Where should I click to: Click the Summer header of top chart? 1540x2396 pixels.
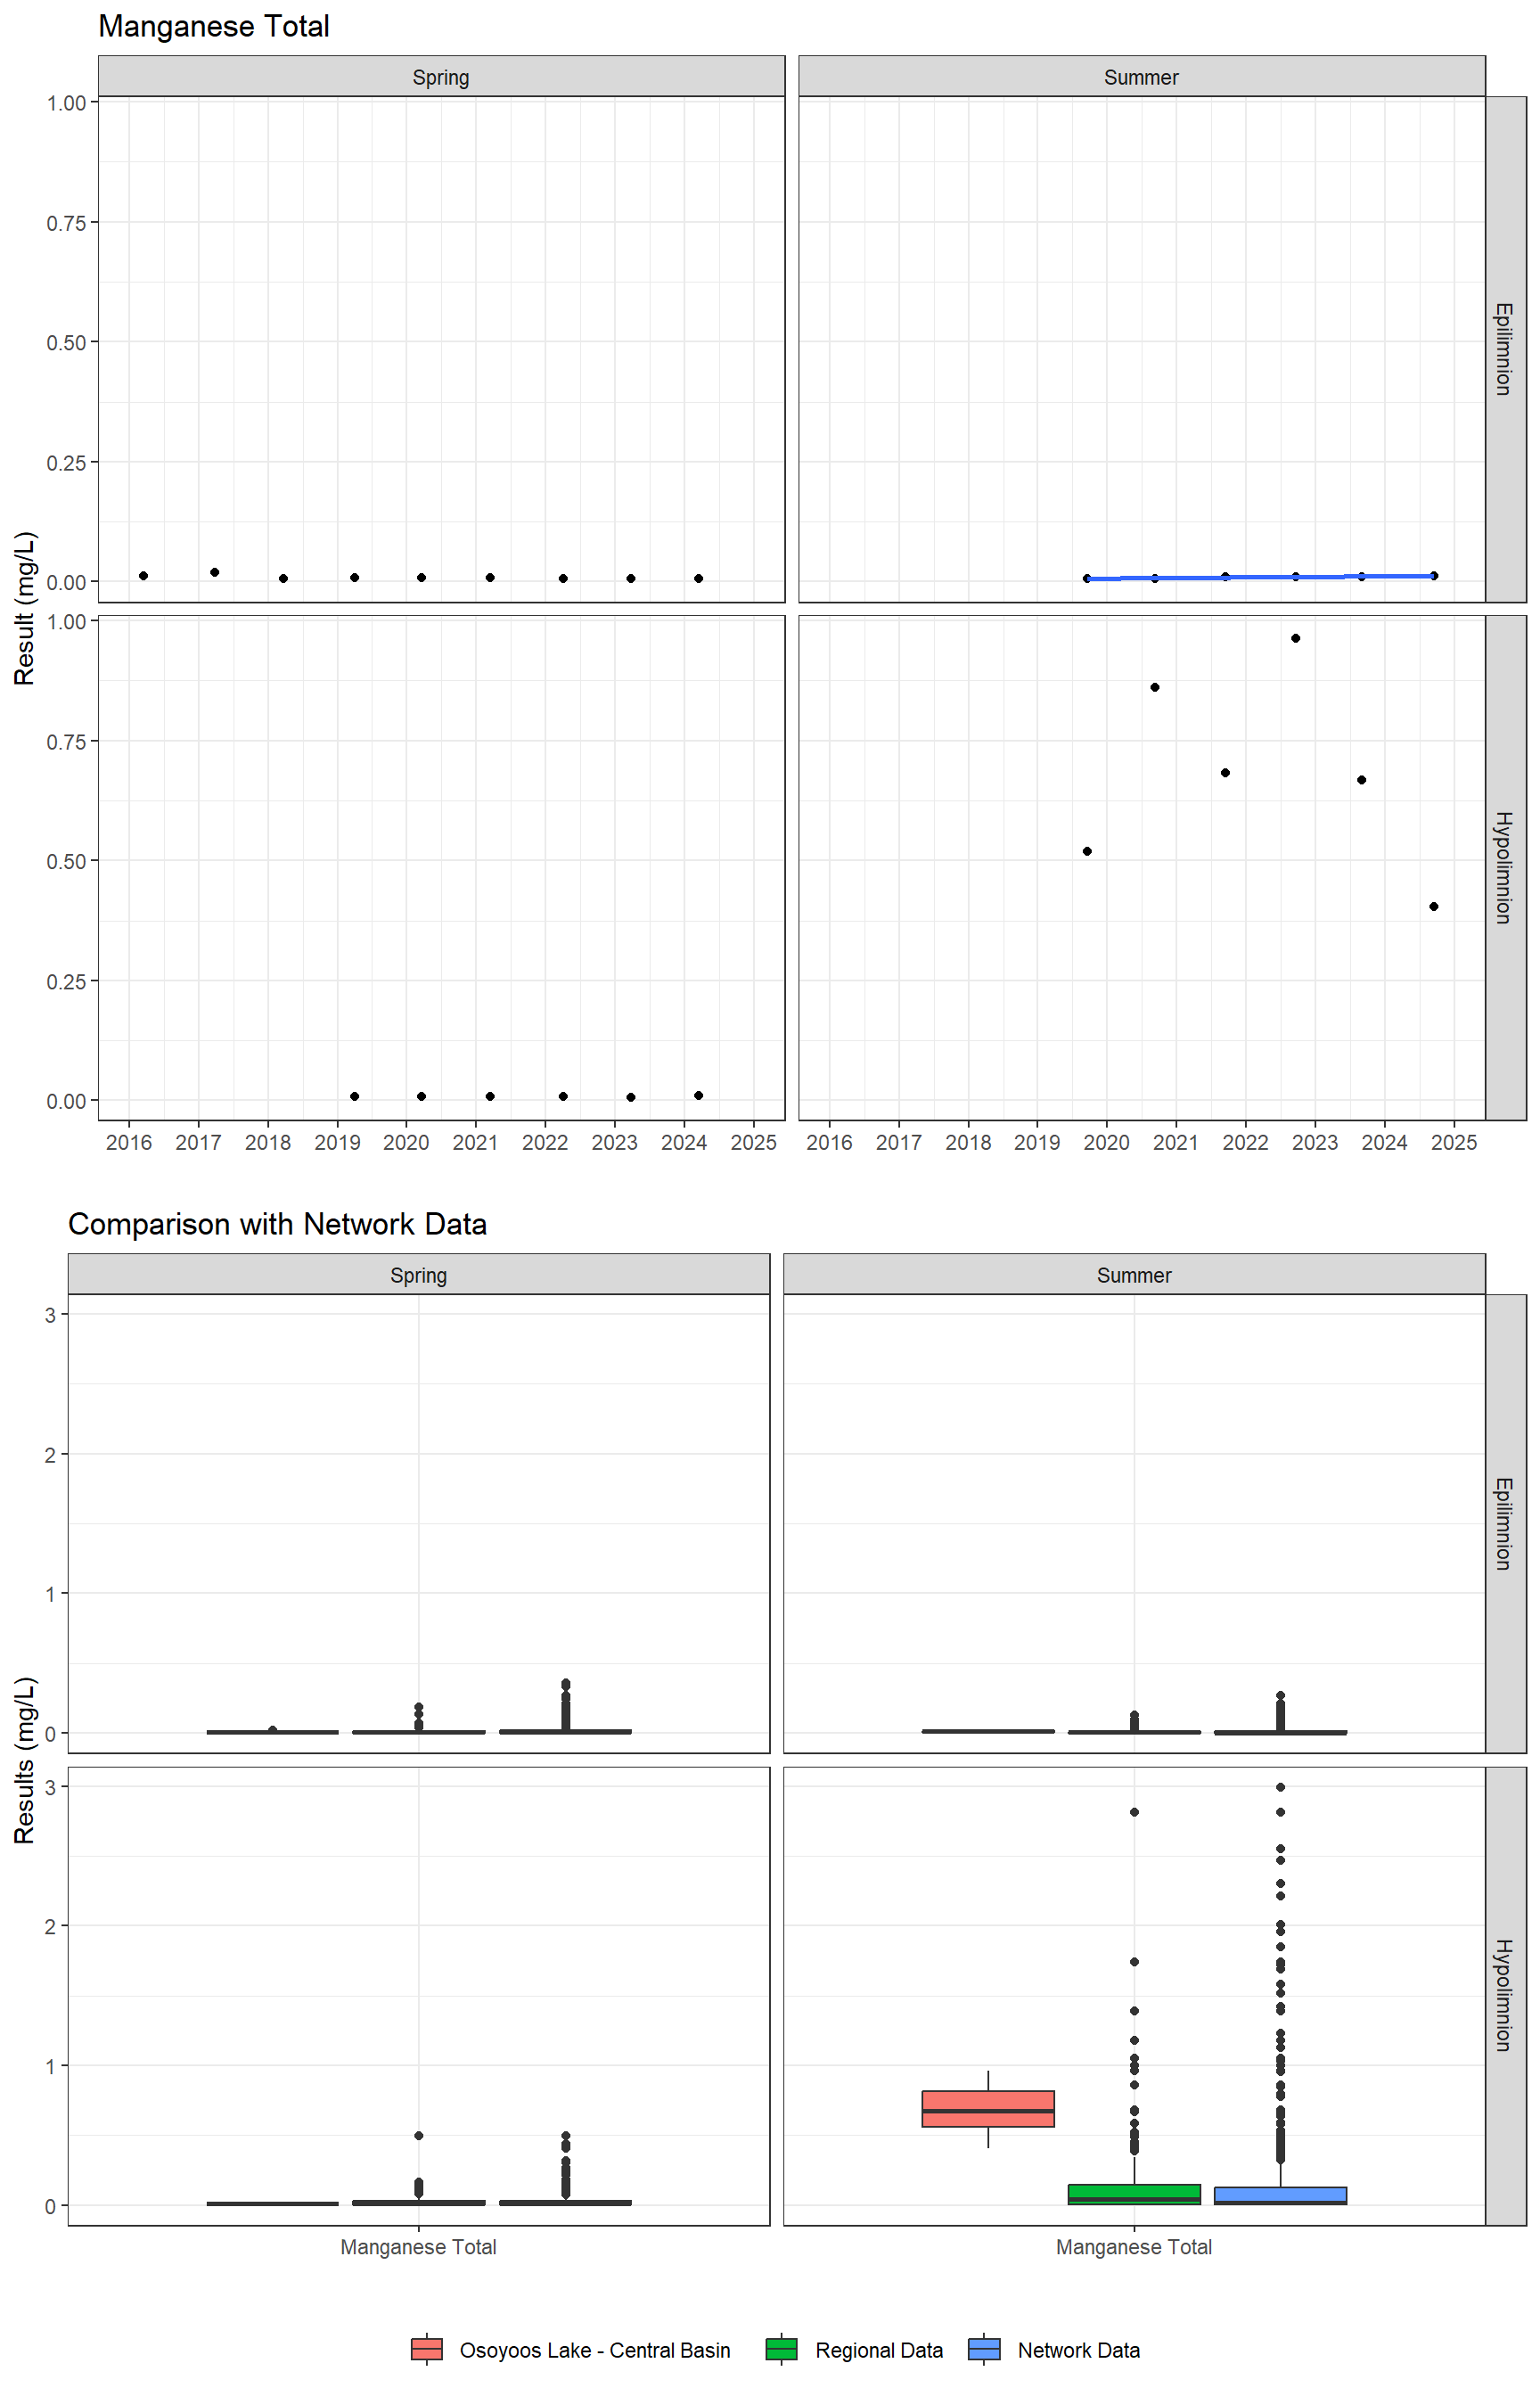click(x=1142, y=77)
